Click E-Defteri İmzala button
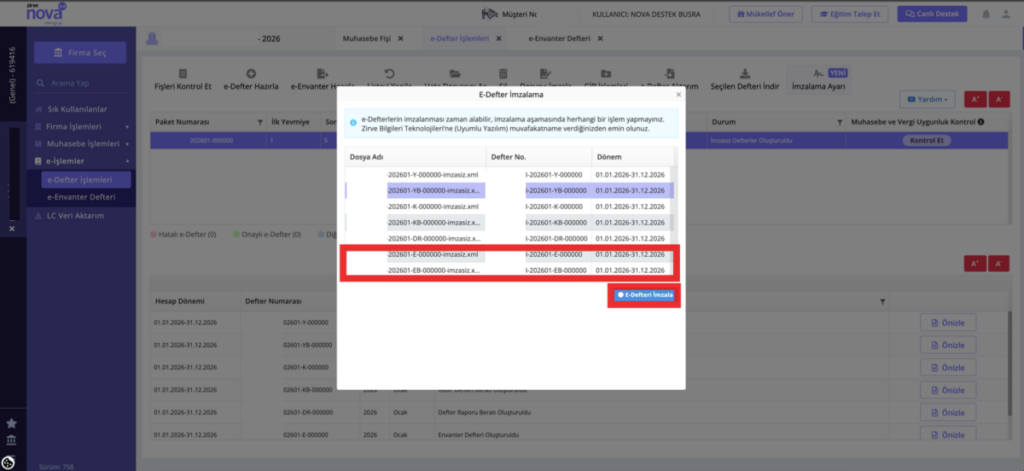1024x471 pixels. tap(645, 295)
